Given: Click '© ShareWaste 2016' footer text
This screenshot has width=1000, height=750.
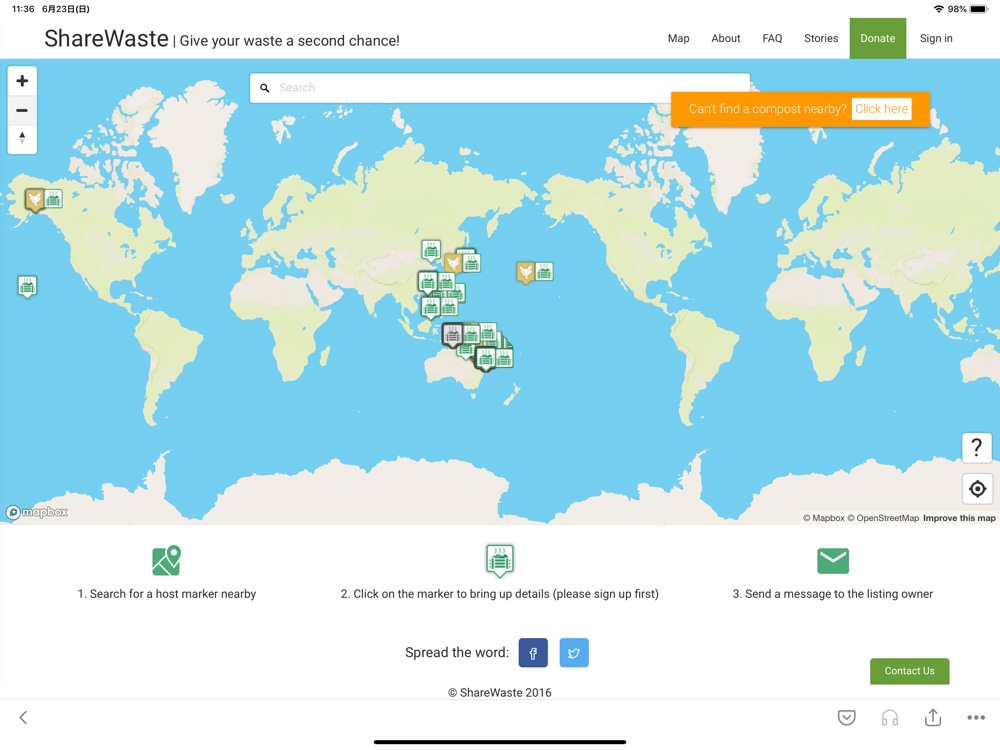Looking at the screenshot, I should tap(500, 693).
